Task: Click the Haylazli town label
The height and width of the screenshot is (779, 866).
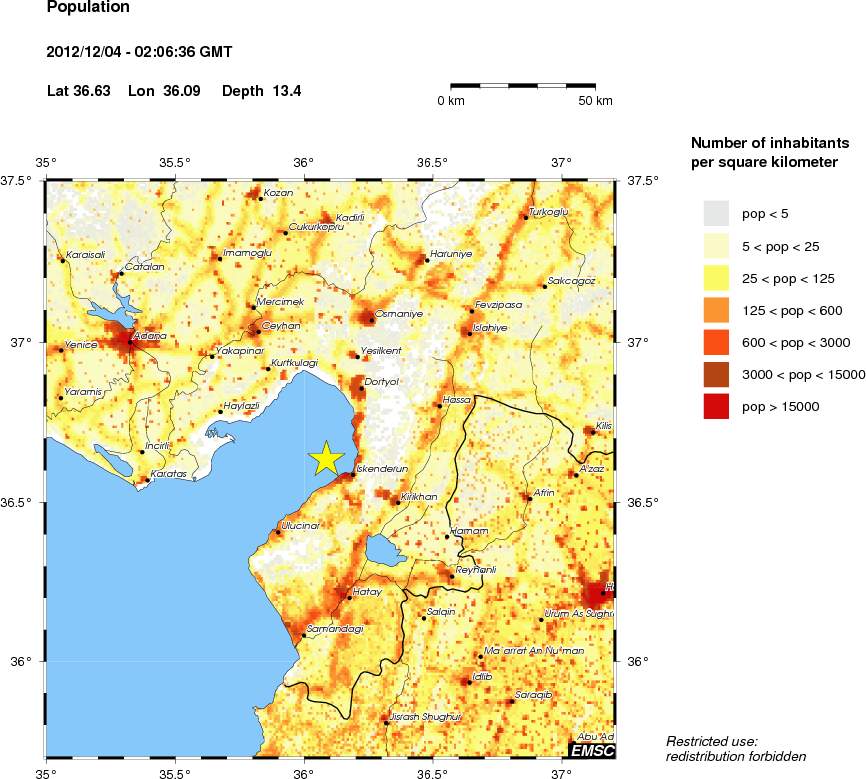Action: click(241, 406)
